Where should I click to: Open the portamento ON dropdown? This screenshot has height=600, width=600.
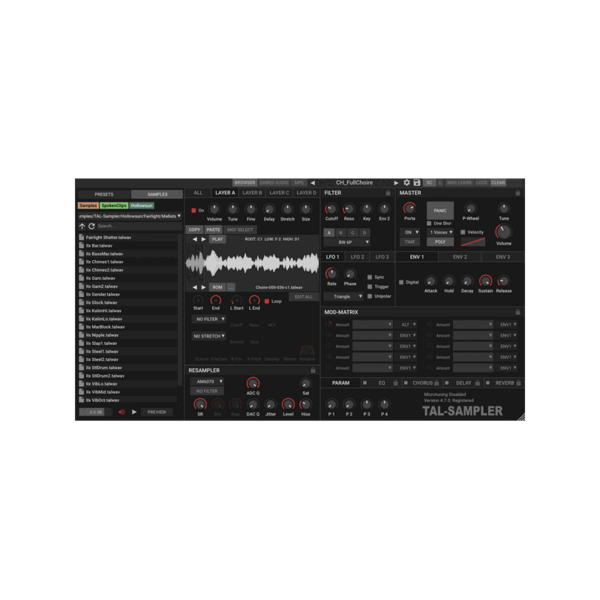(410, 232)
